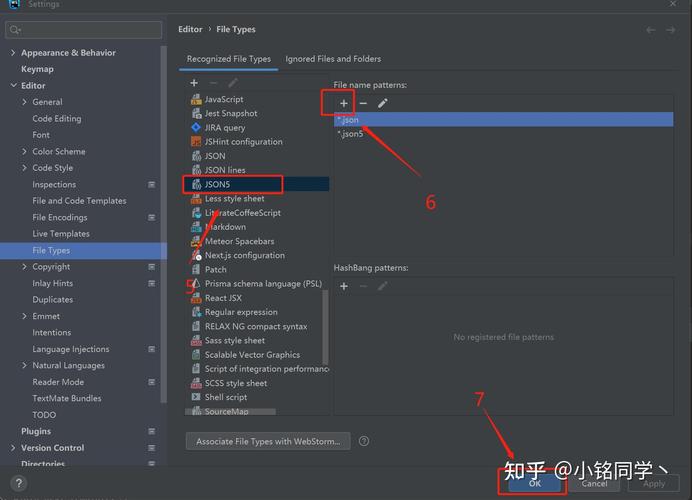Click help icon beside Associate File Types button
Image resolution: width=692 pixels, height=500 pixels.
(x=364, y=441)
